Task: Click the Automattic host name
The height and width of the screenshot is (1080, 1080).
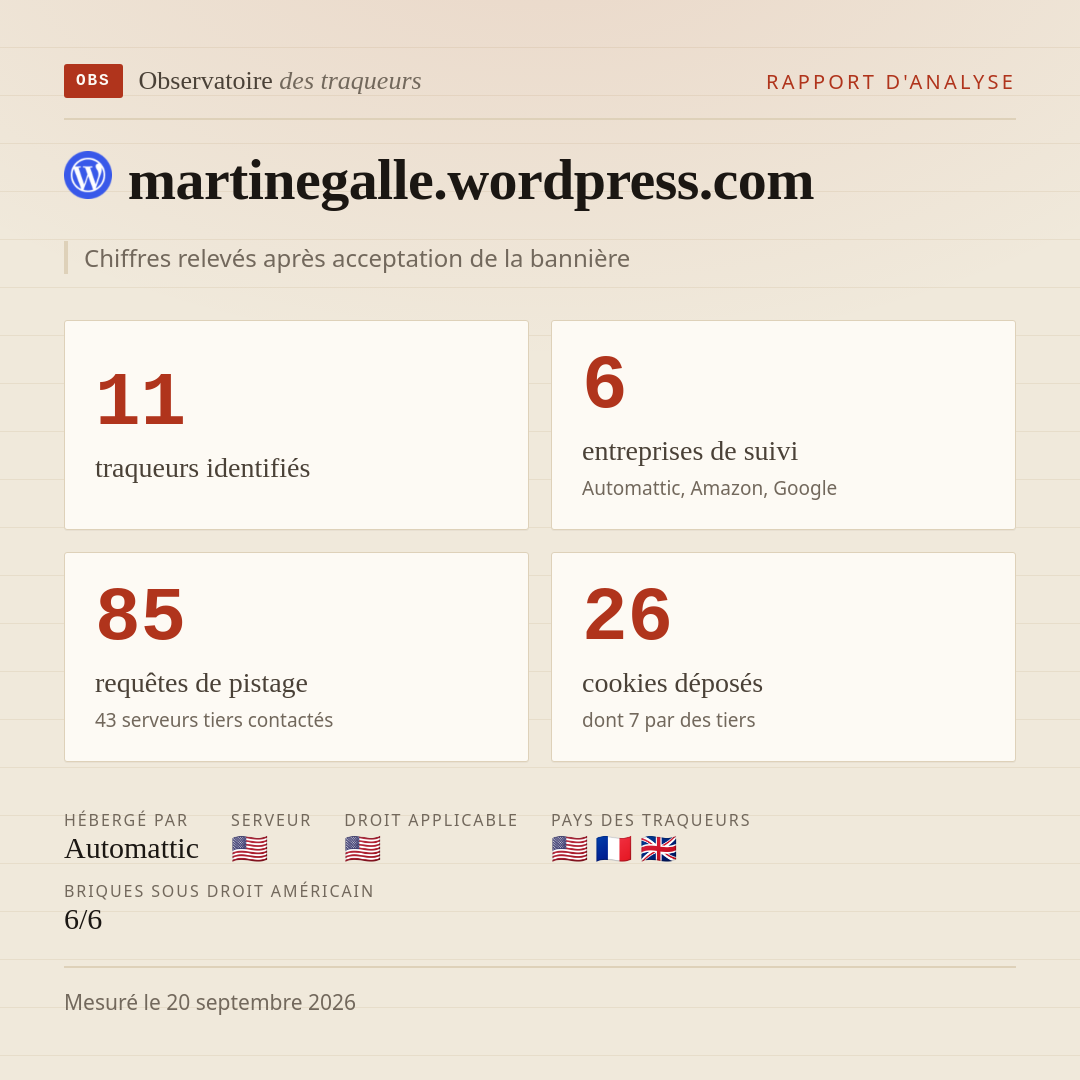Action: pyautogui.click(x=132, y=849)
